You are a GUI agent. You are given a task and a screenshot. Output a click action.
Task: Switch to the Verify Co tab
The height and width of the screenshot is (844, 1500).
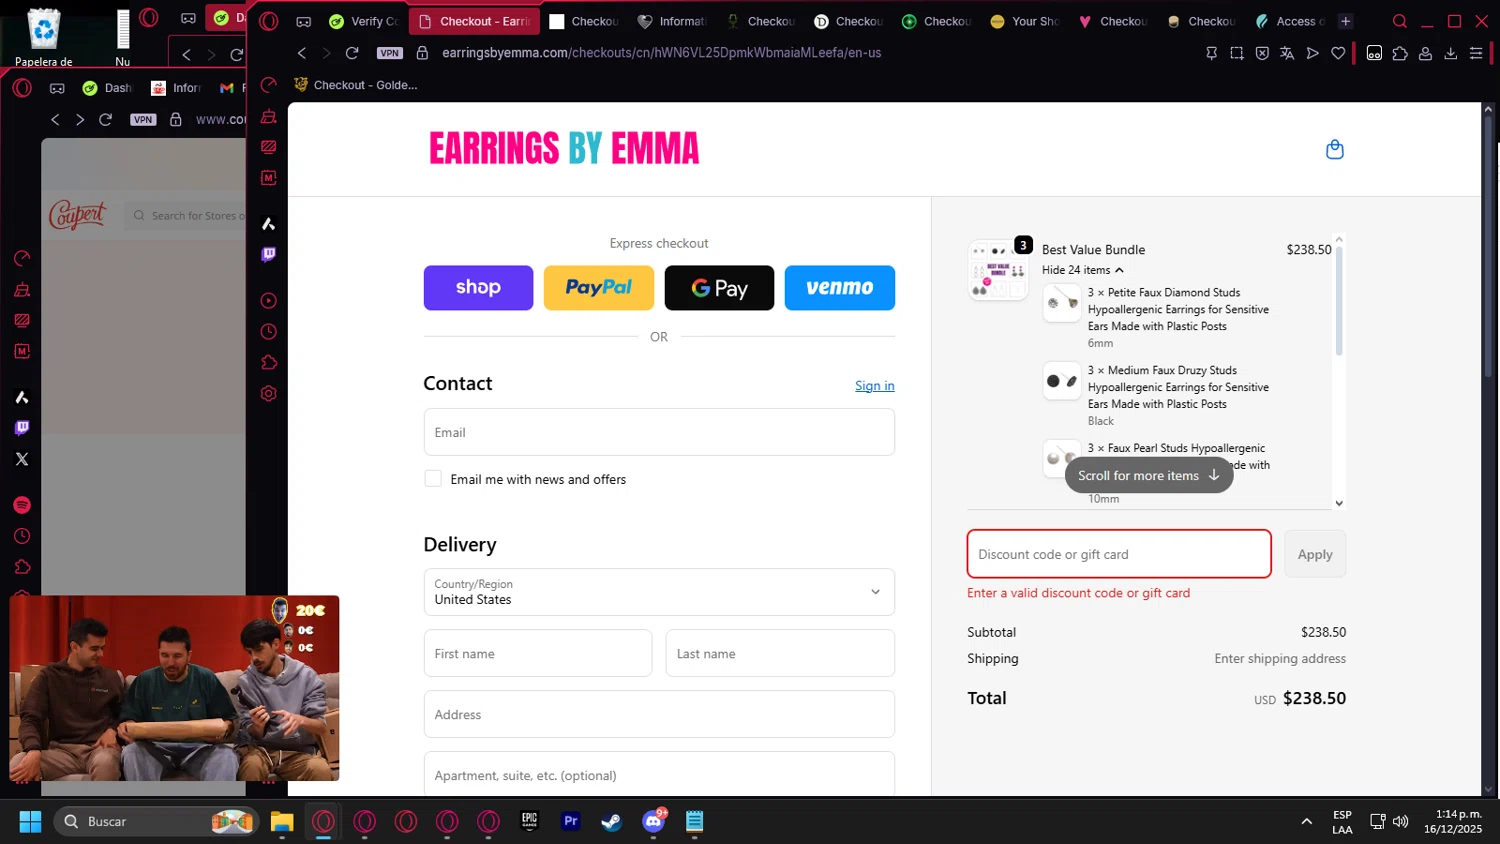[x=365, y=21]
